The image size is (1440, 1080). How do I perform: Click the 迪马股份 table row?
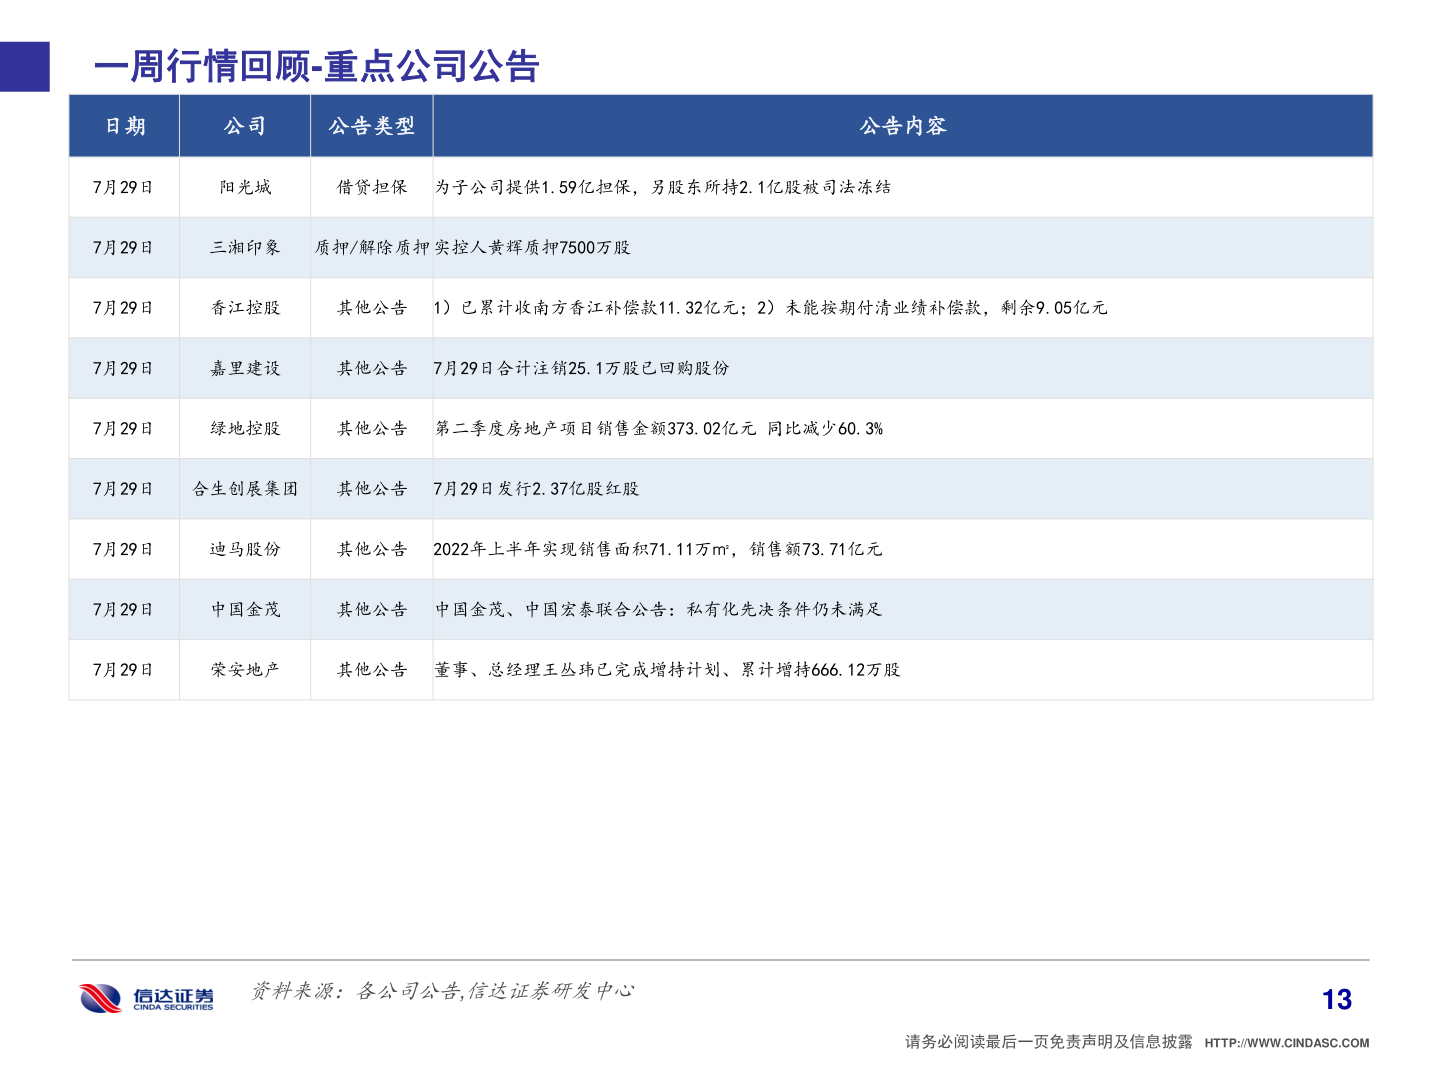click(244, 549)
